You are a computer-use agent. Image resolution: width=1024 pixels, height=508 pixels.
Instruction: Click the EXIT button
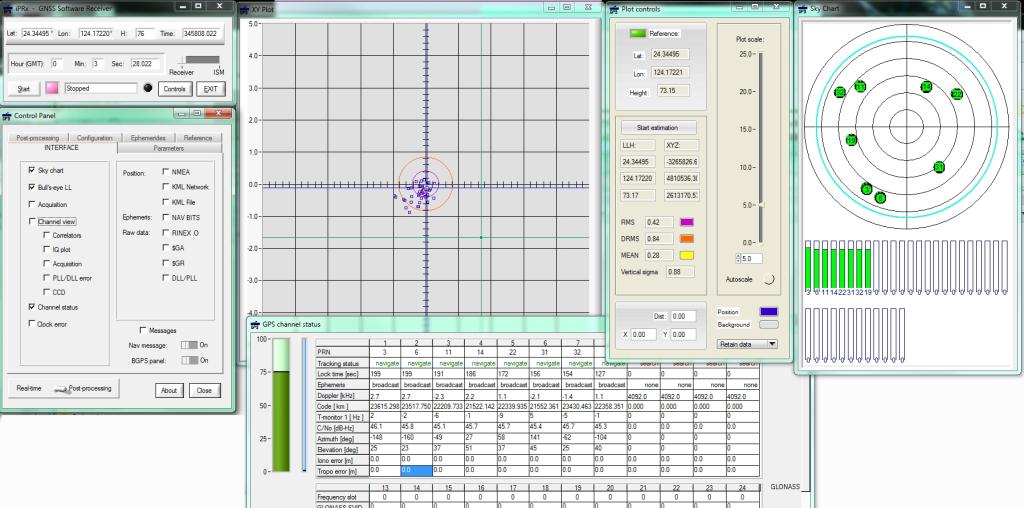click(210, 89)
